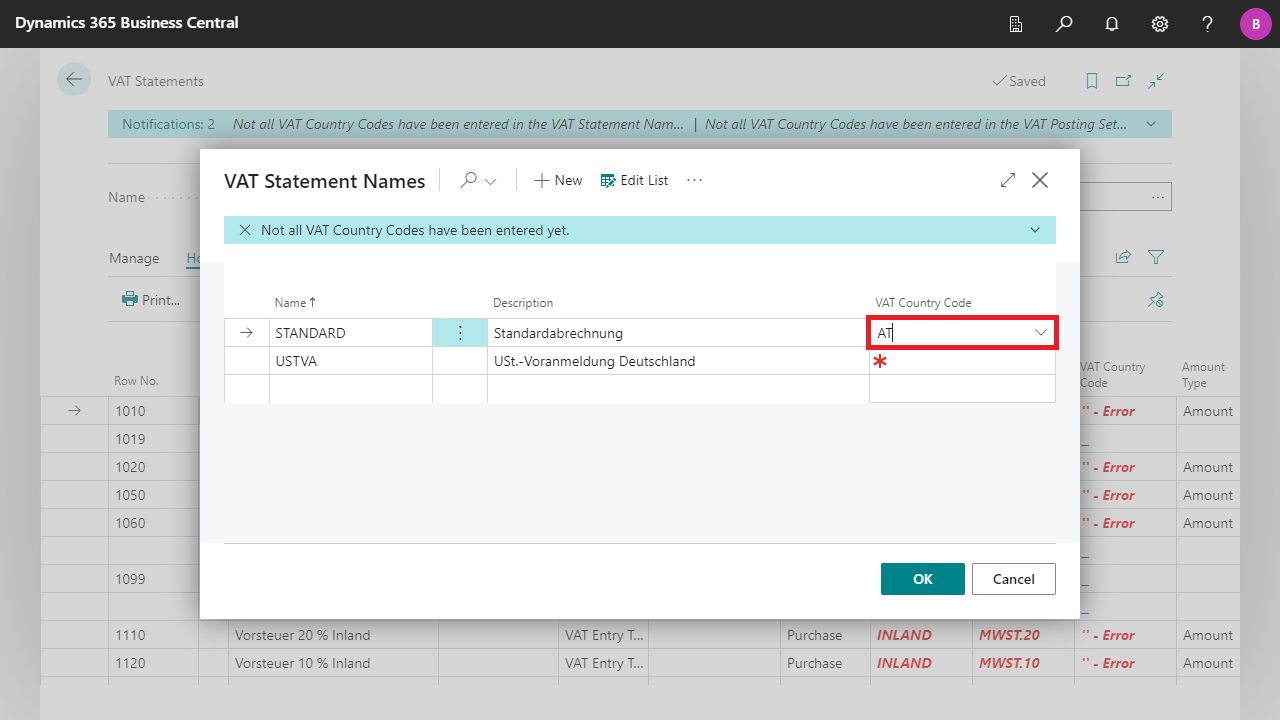Open the search magnifier in the top bar
The image size is (1280, 720).
[x=1063, y=24]
